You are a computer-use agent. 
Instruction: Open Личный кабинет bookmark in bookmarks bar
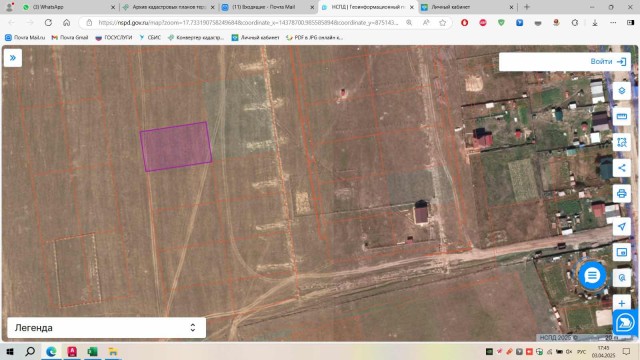click(x=256, y=38)
